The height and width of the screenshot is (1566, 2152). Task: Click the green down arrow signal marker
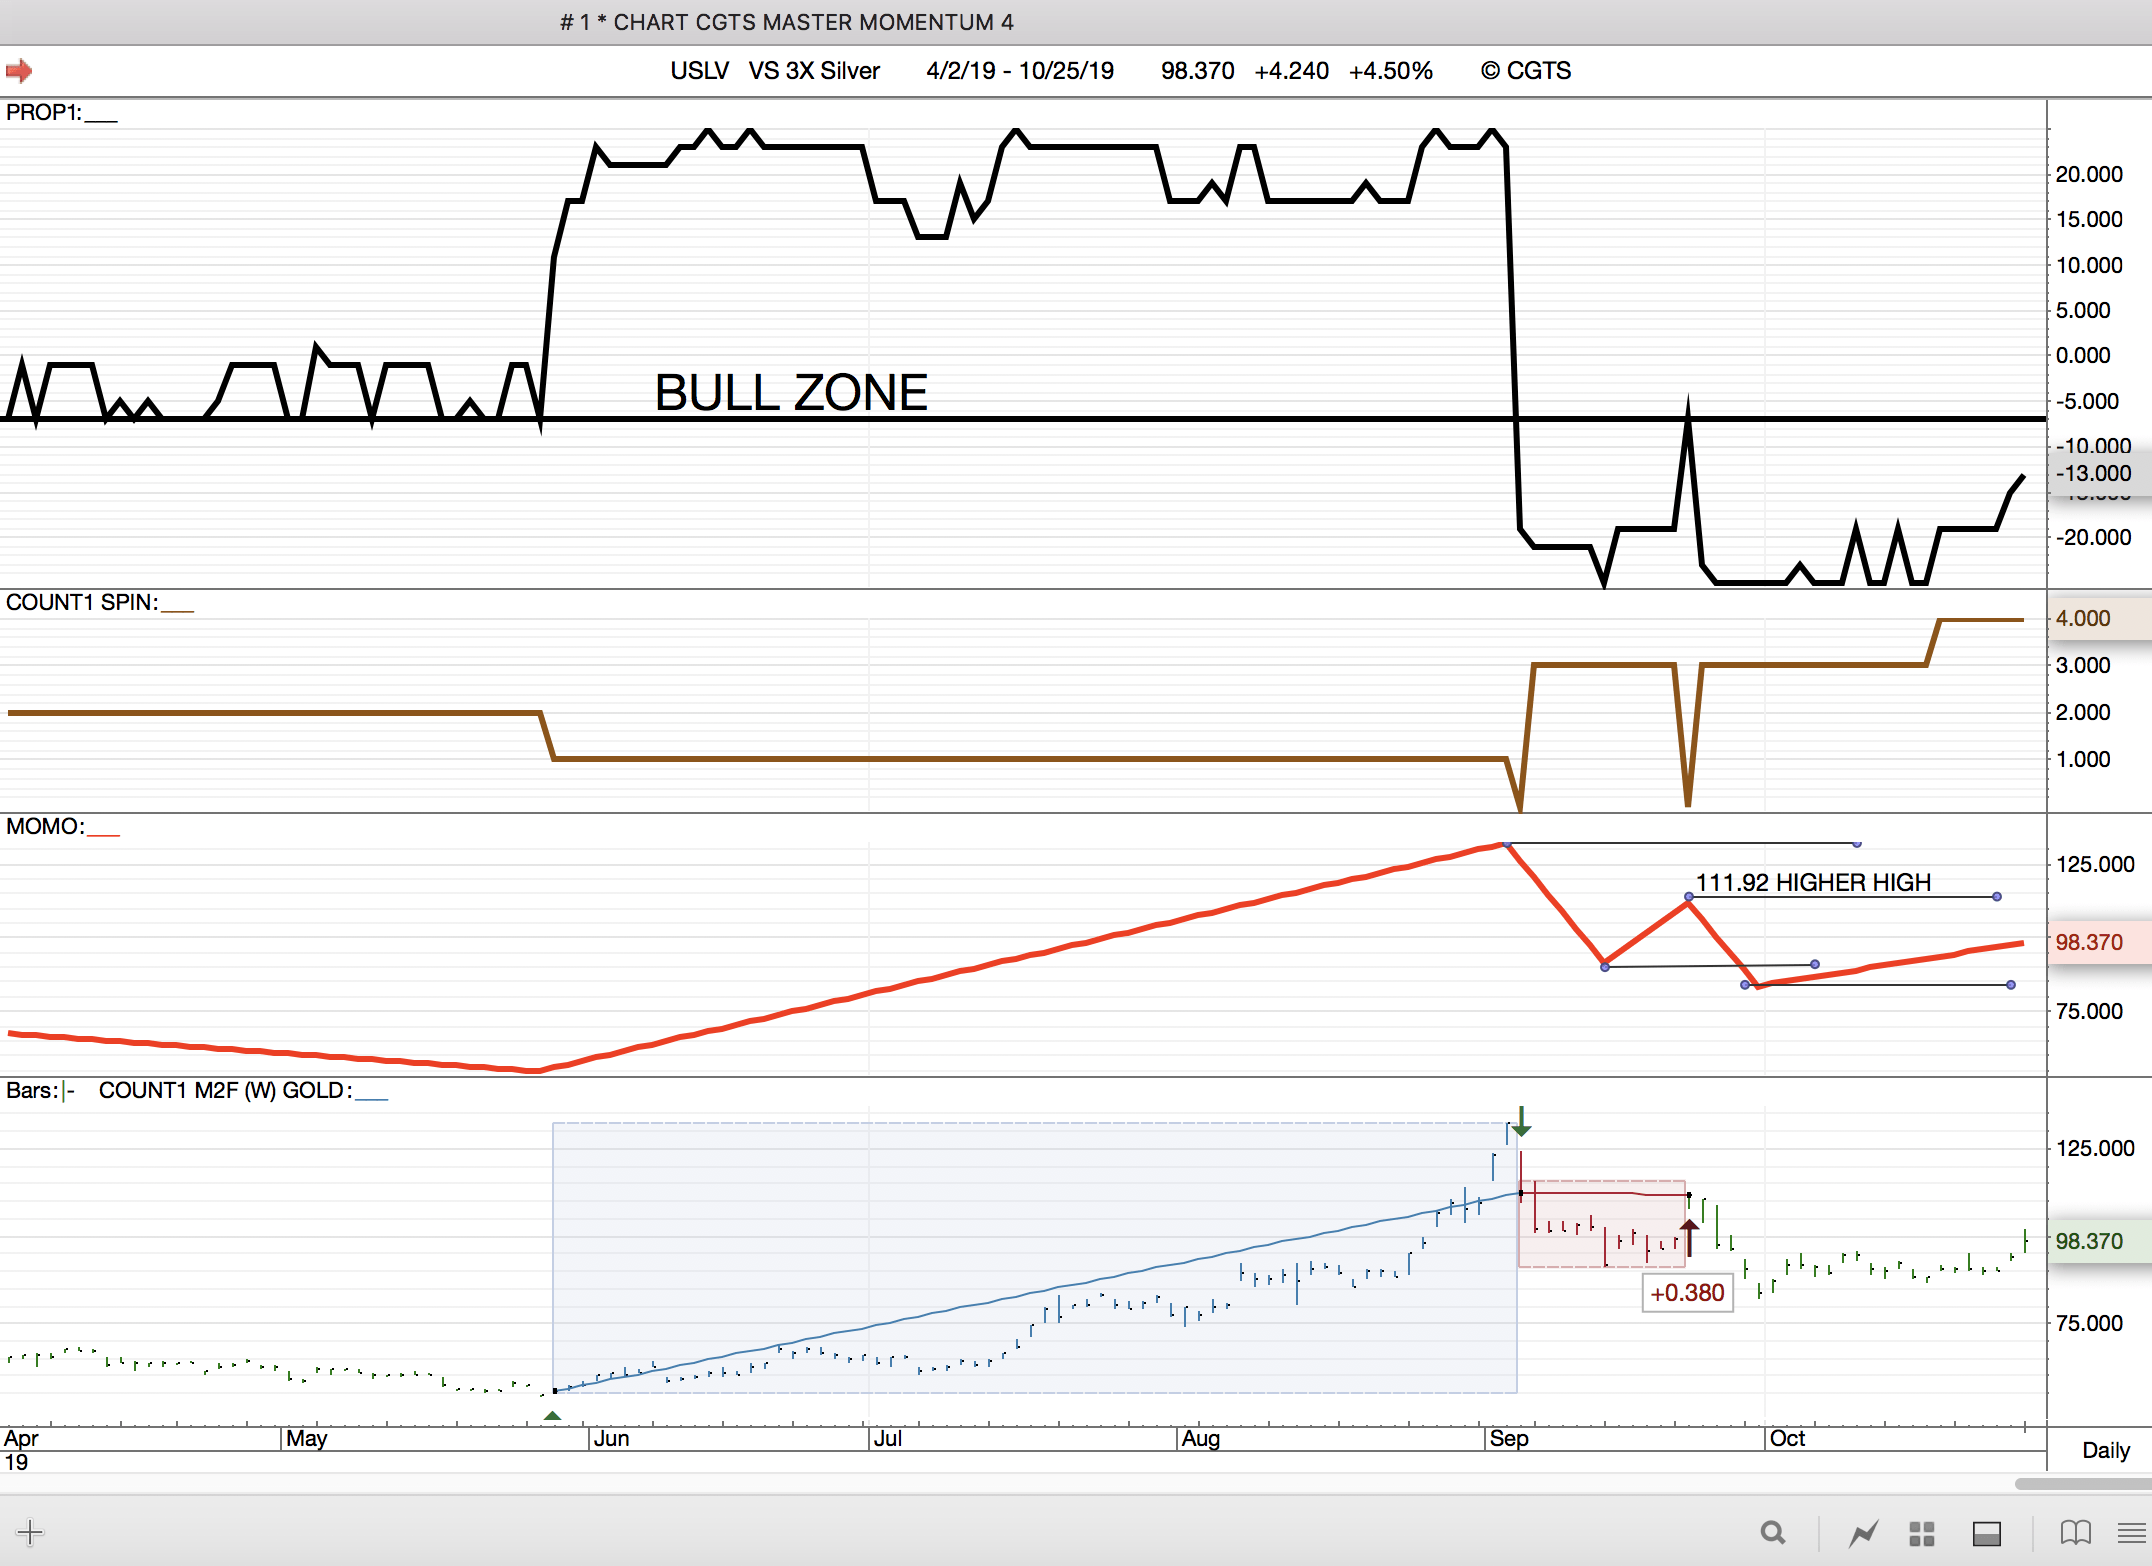pyautogui.click(x=1521, y=1122)
